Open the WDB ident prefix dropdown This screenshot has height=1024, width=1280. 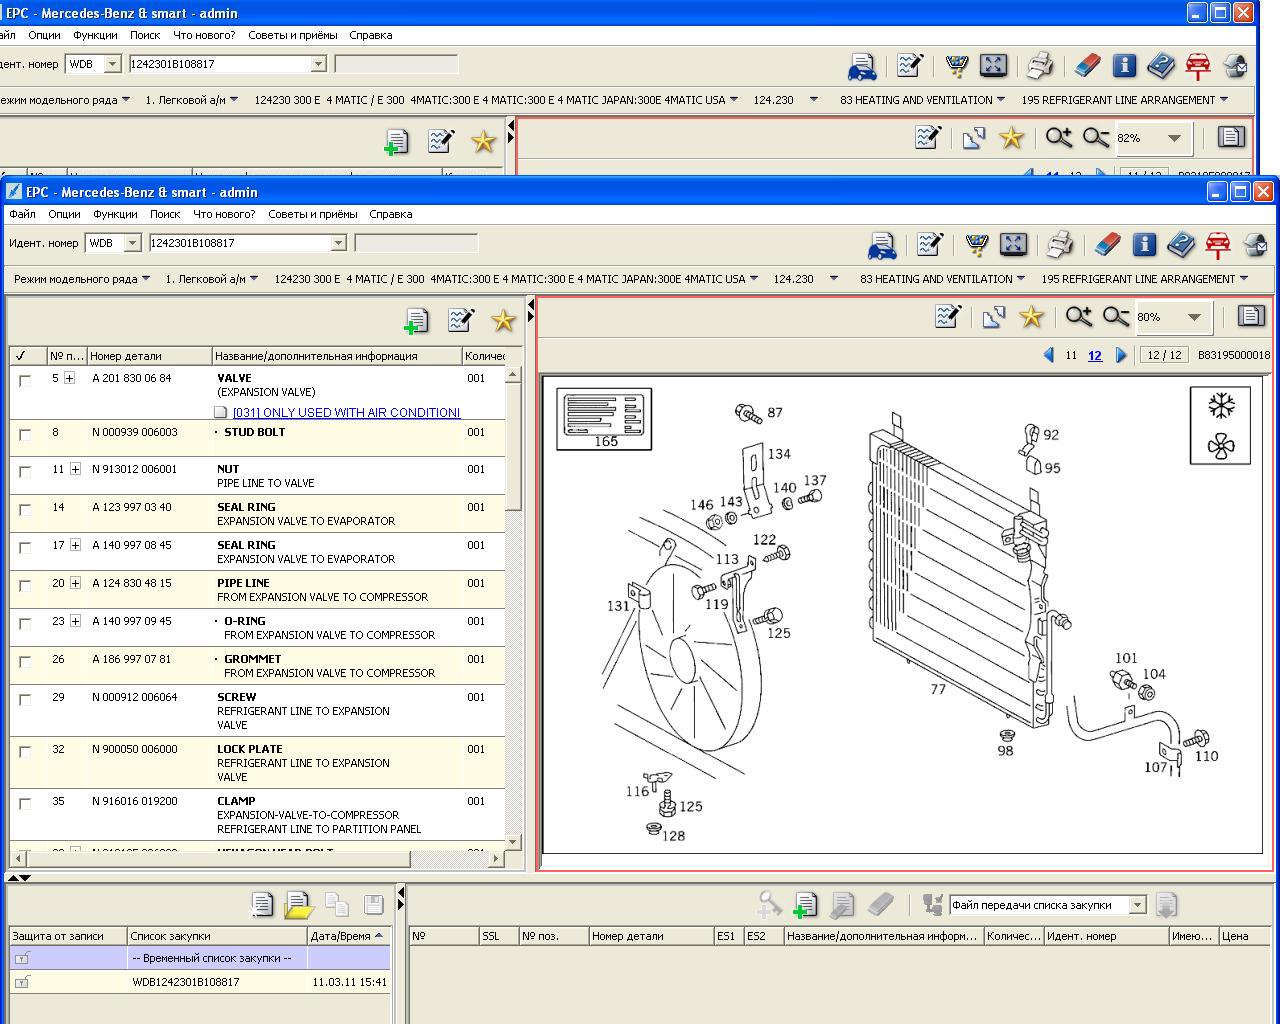point(132,243)
